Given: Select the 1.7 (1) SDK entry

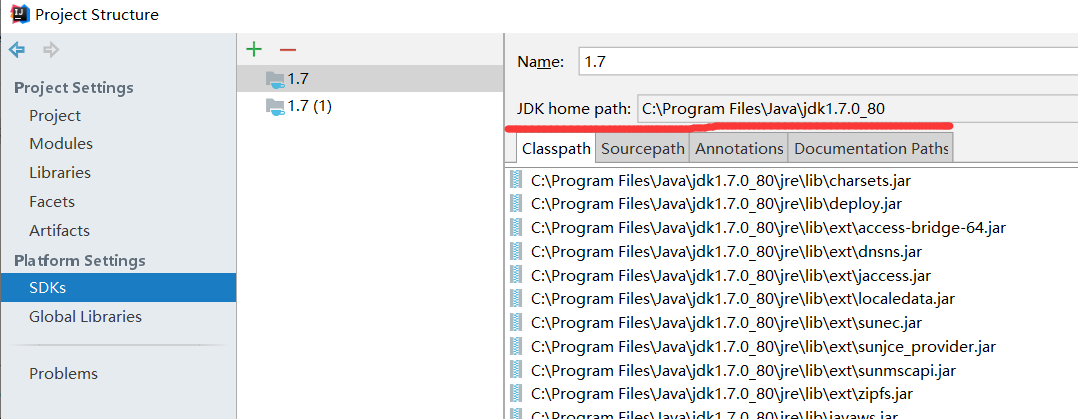Looking at the screenshot, I should (371, 107).
